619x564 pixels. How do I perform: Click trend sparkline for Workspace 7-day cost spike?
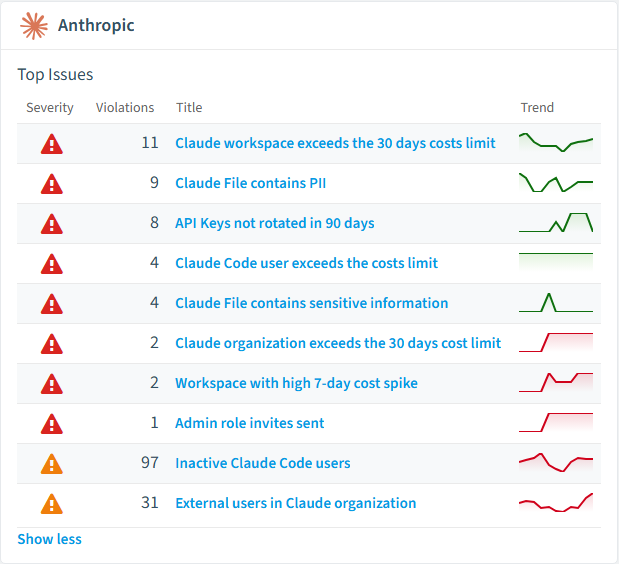click(556, 383)
